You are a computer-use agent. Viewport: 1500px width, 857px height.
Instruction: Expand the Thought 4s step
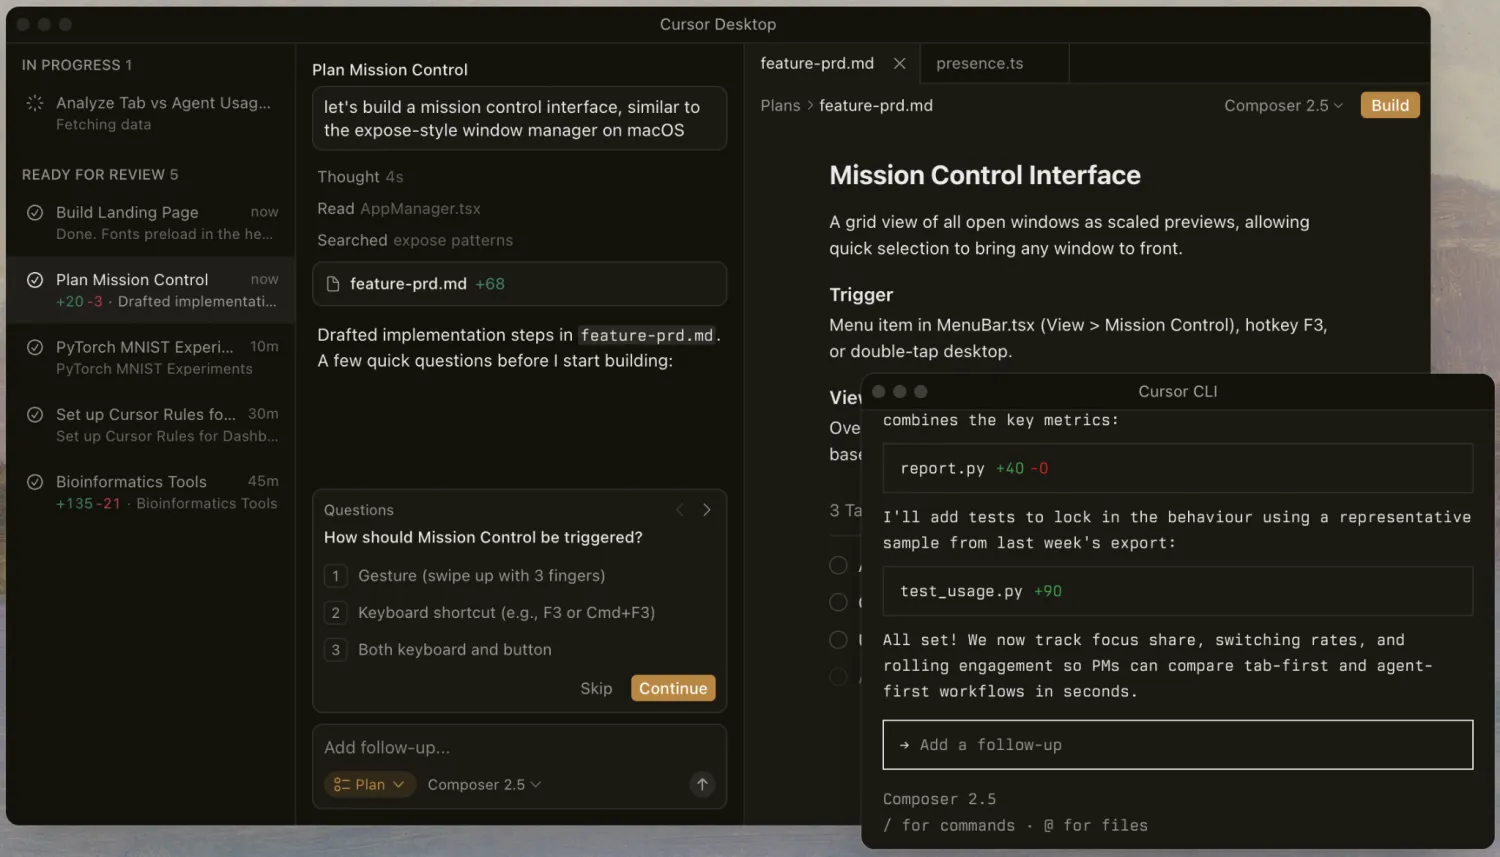click(360, 177)
